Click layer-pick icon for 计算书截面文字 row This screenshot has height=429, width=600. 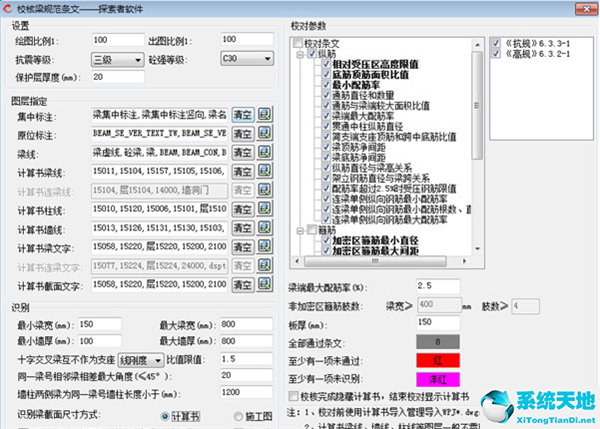[264, 284]
